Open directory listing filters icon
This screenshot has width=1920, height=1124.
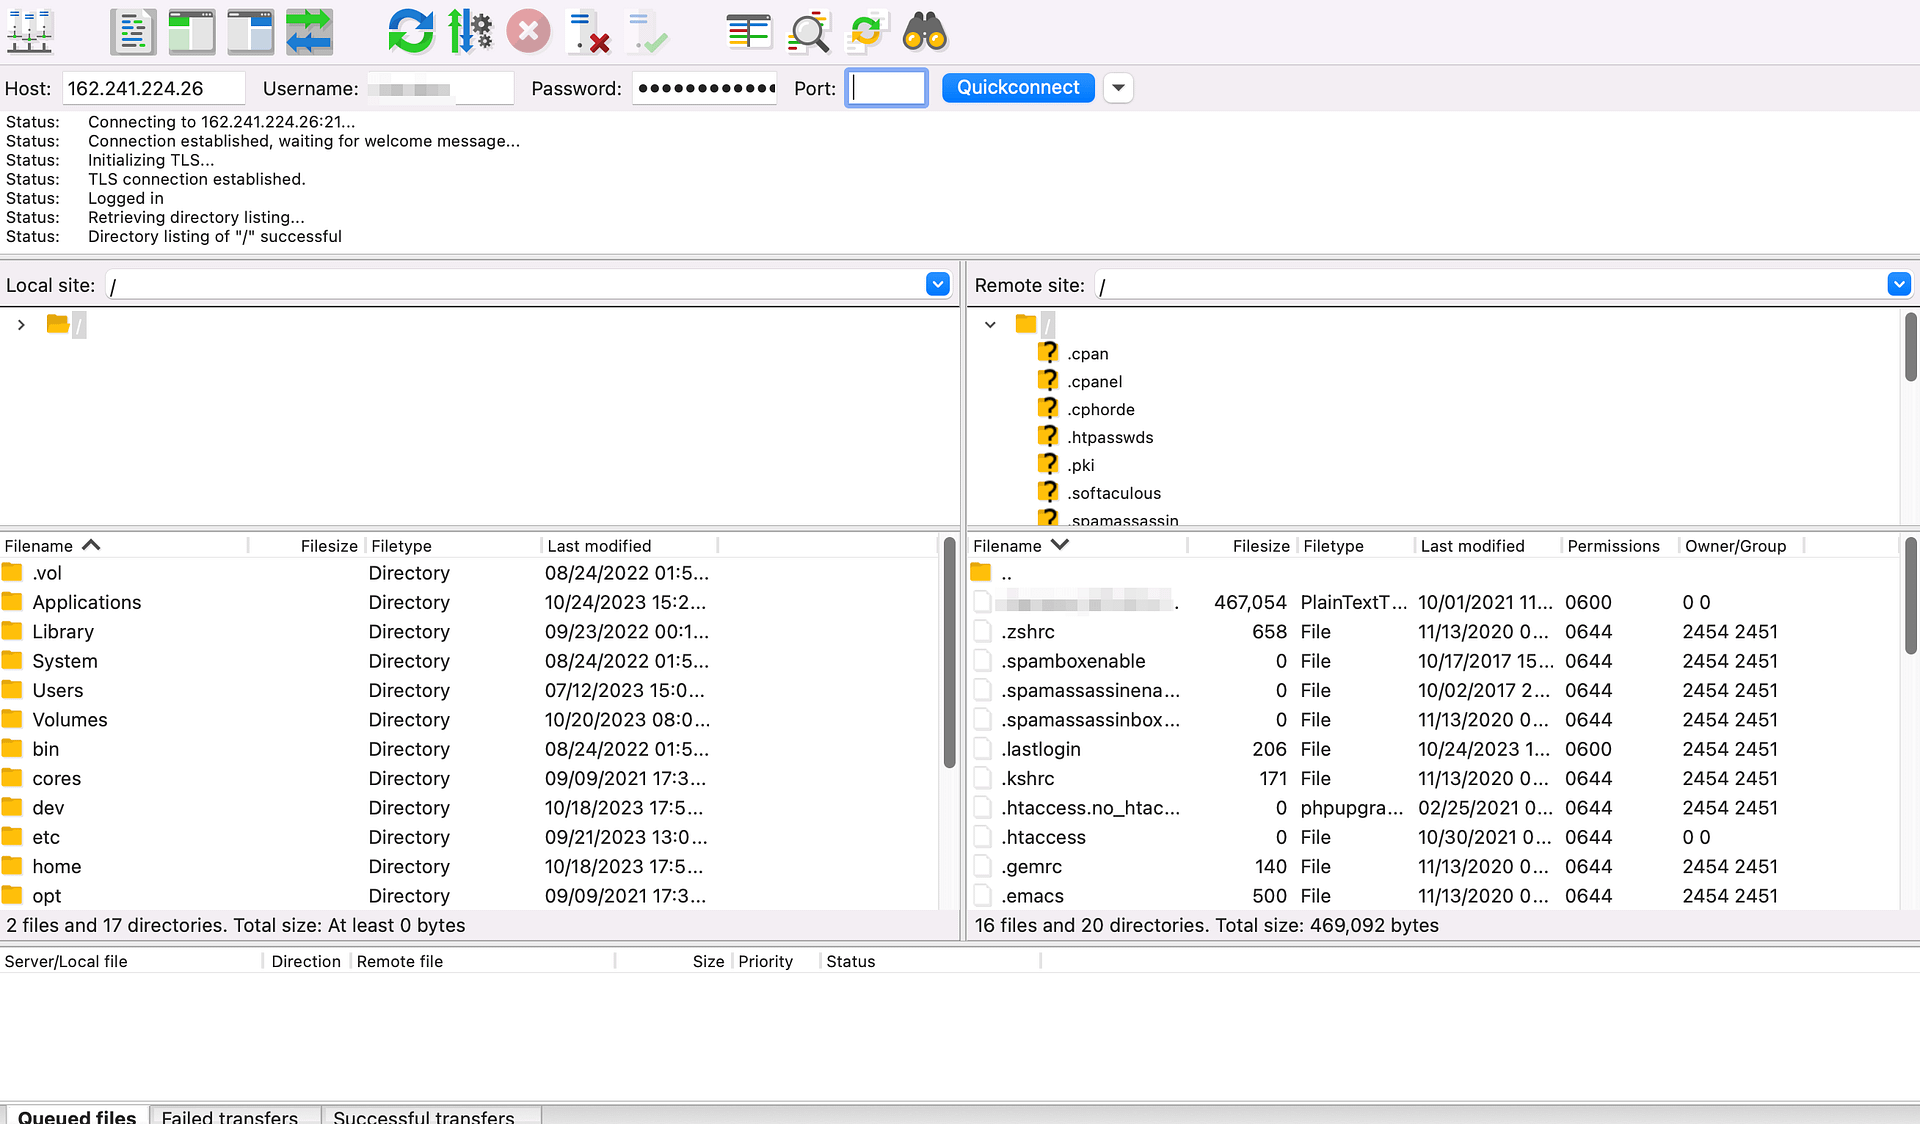[748, 32]
